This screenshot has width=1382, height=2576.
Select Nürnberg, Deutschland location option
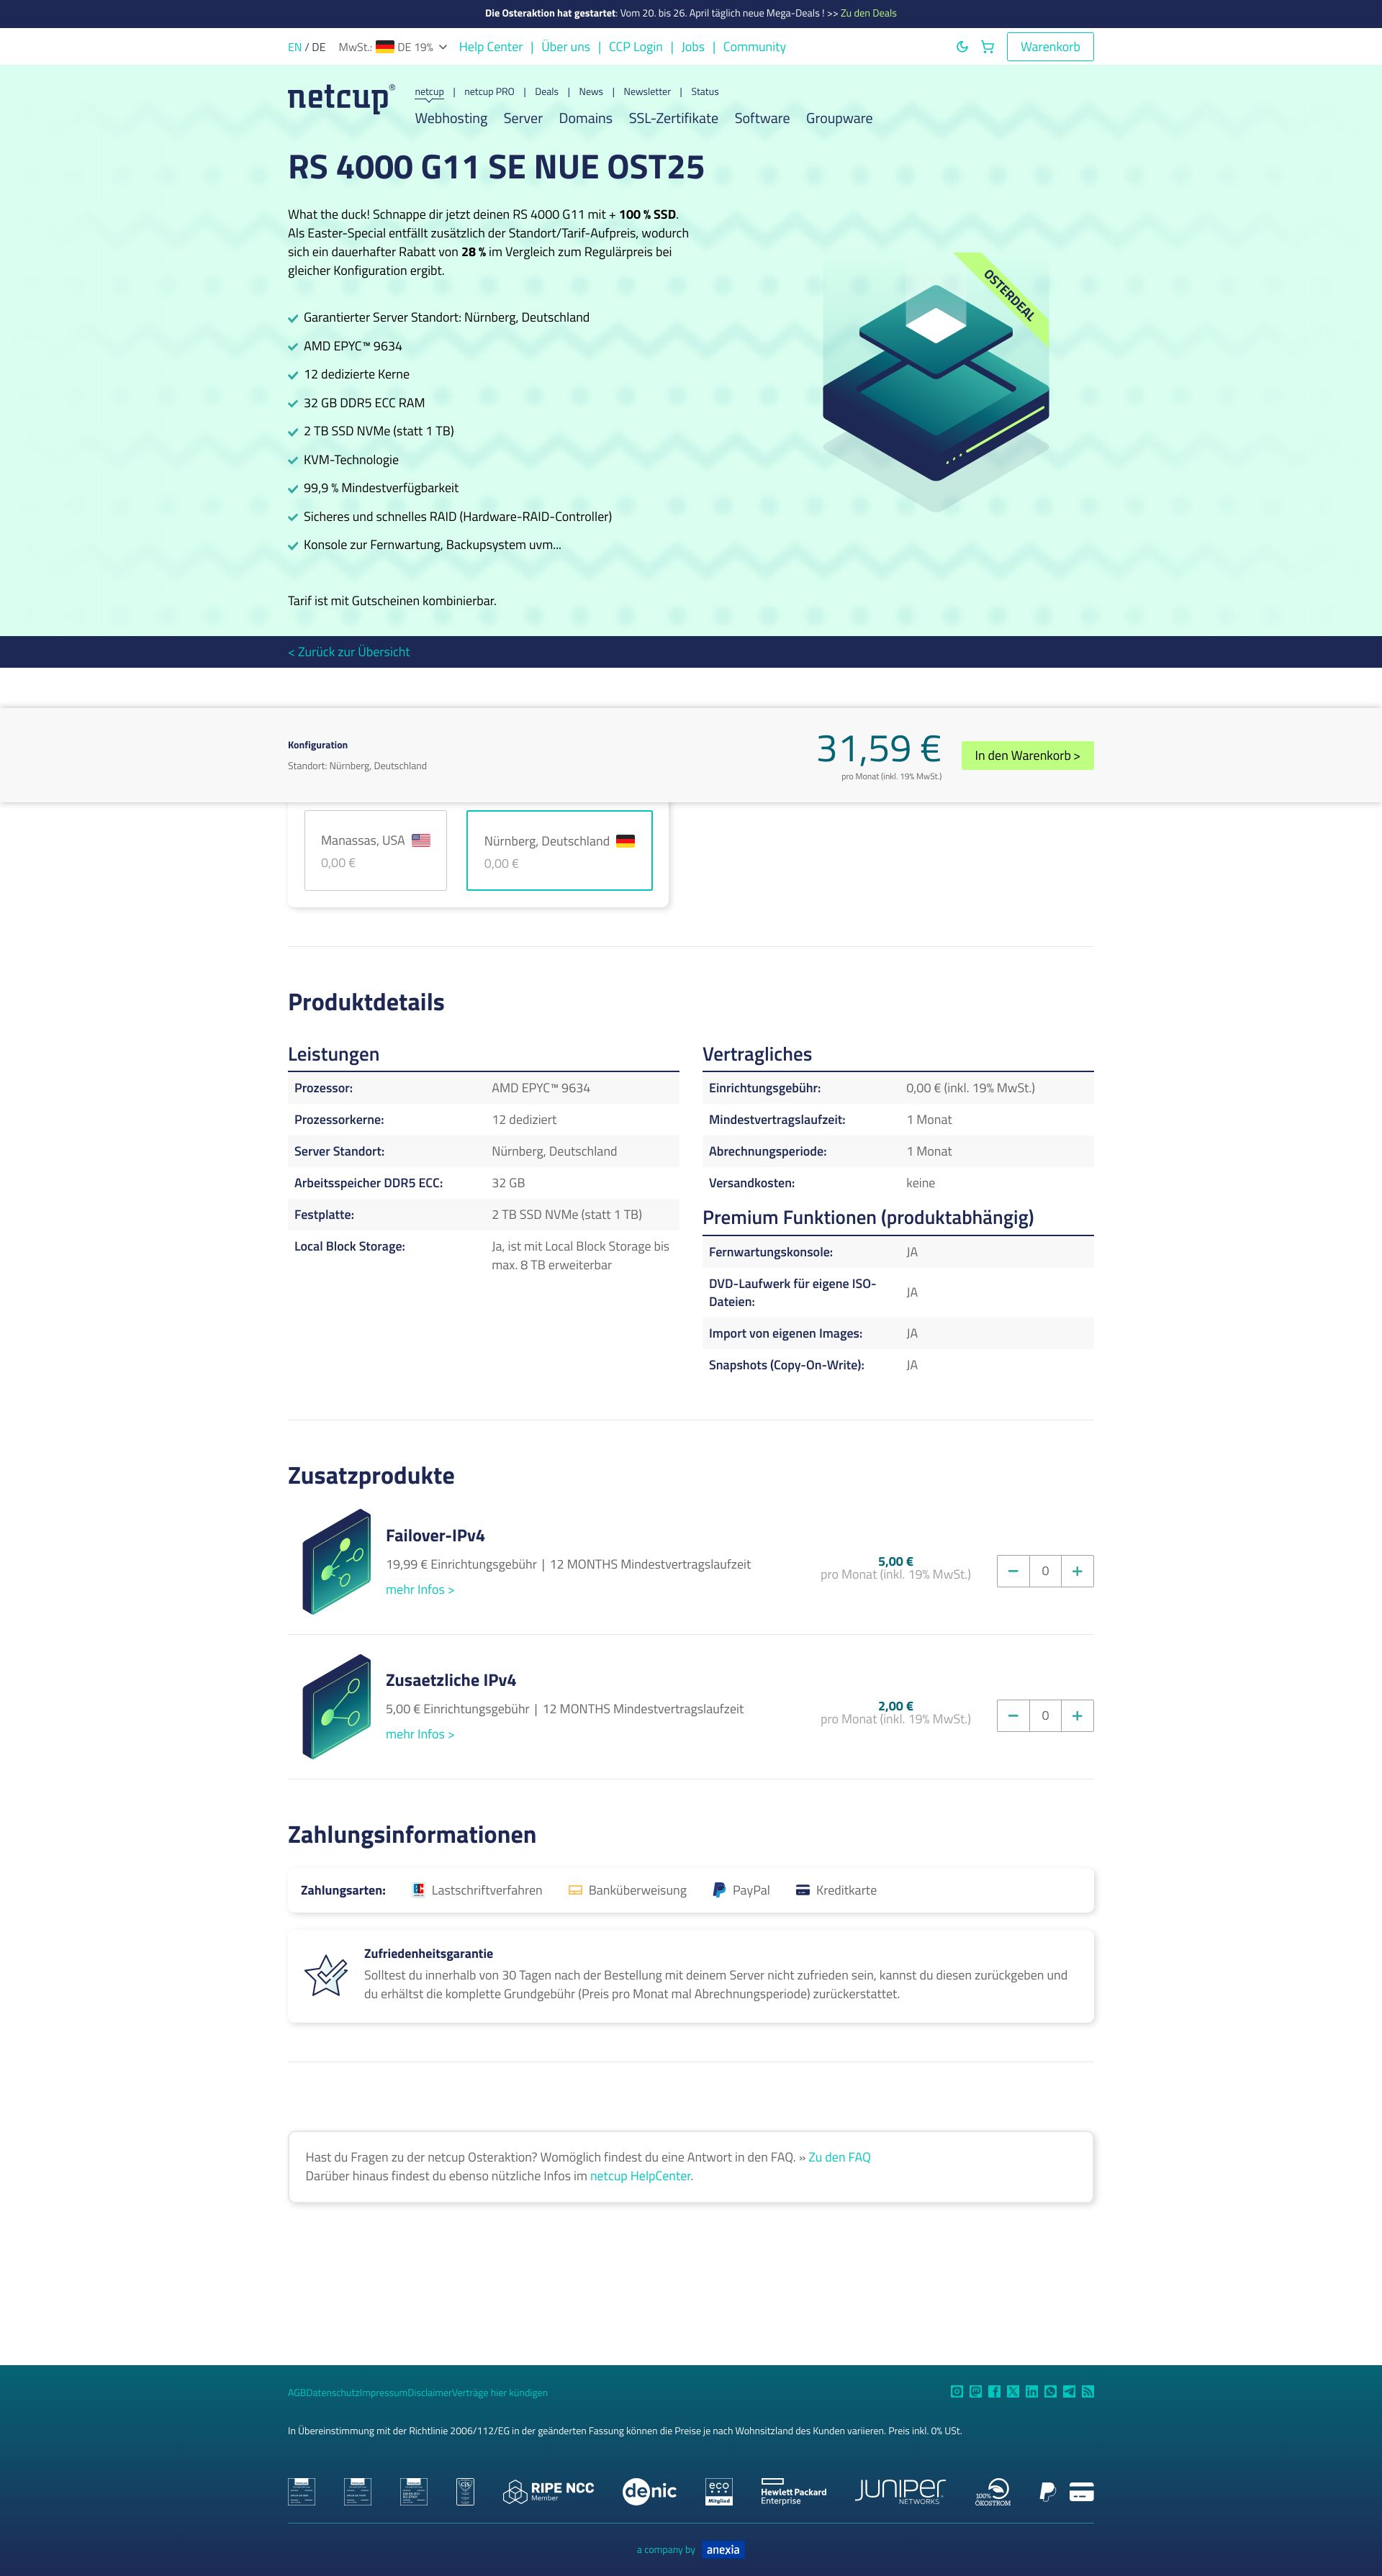pyautogui.click(x=559, y=850)
